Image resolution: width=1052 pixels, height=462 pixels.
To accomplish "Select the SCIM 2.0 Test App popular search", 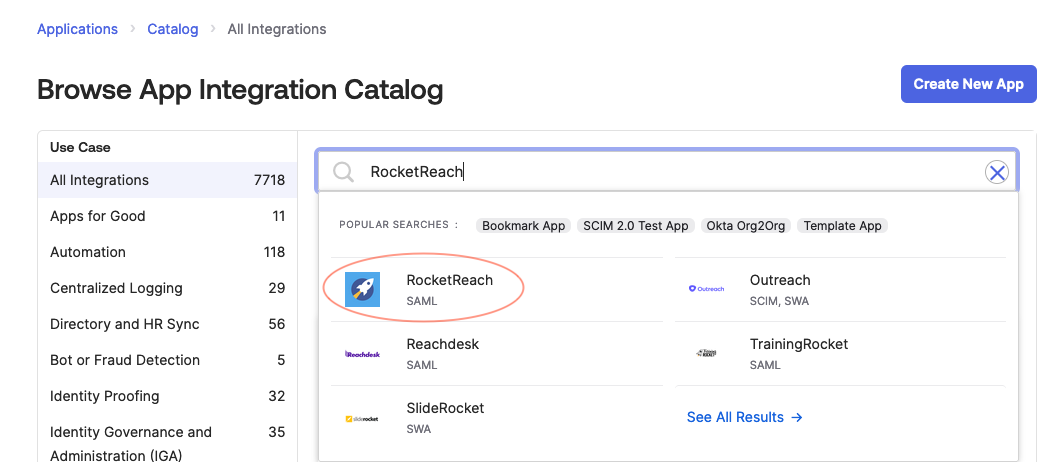I will click(x=635, y=226).
